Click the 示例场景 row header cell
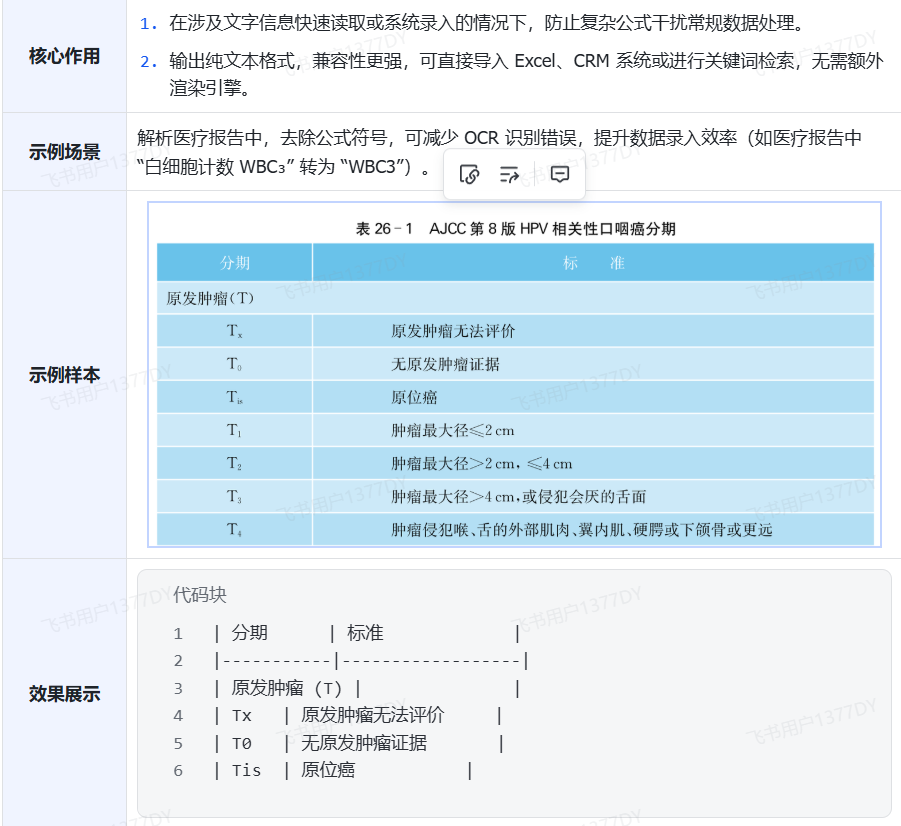This screenshot has width=901, height=826. [x=64, y=152]
